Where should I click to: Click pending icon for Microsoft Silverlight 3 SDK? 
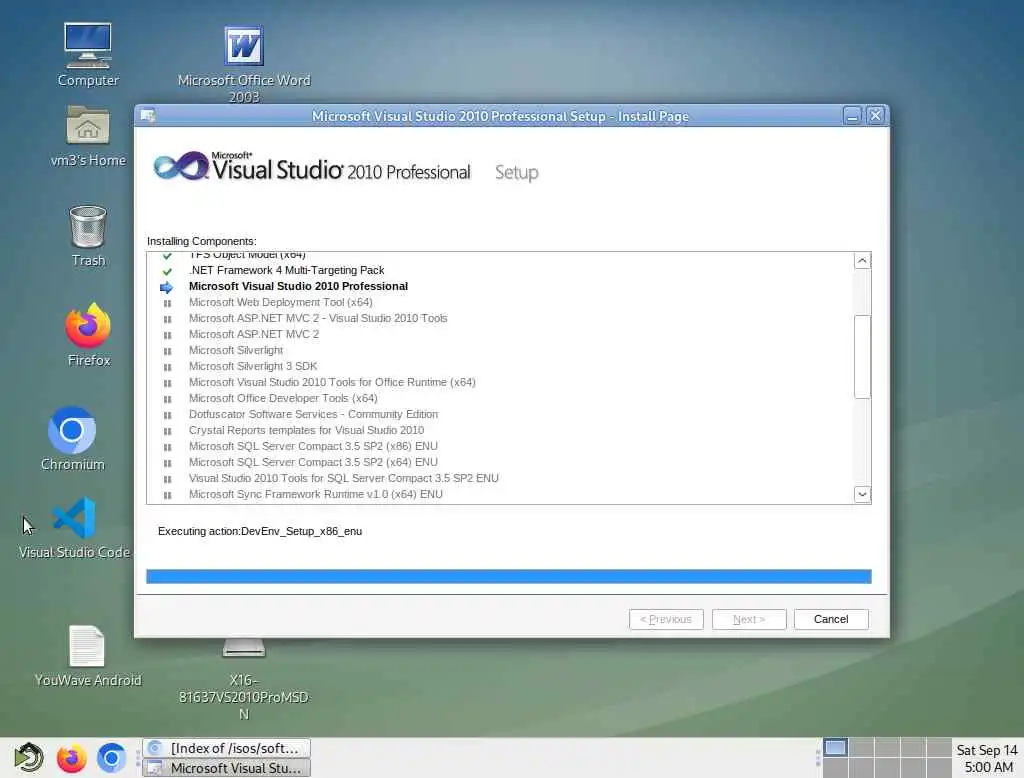tap(167, 367)
